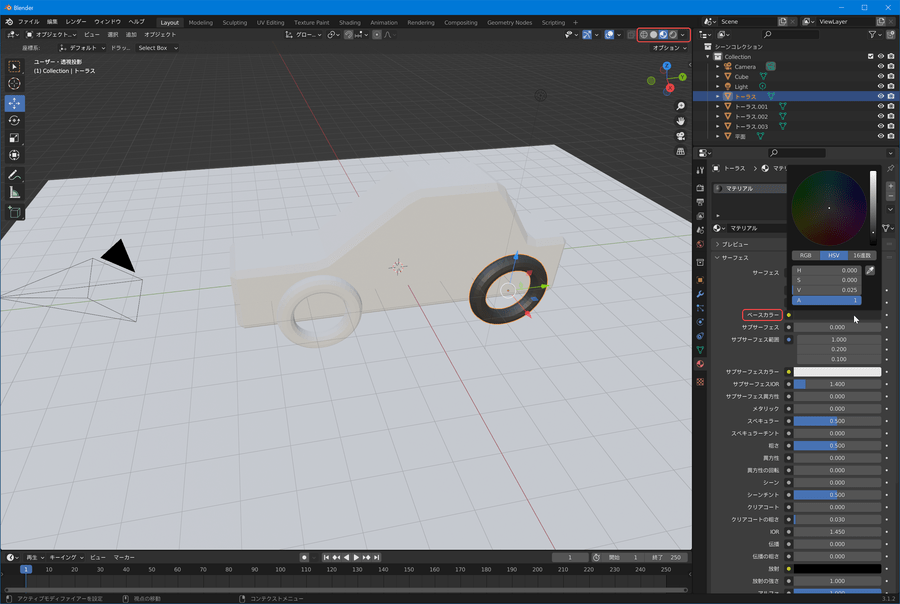This screenshot has width=900, height=604.
Task: Select RGB mode in the color picker
Action: (806, 255)
